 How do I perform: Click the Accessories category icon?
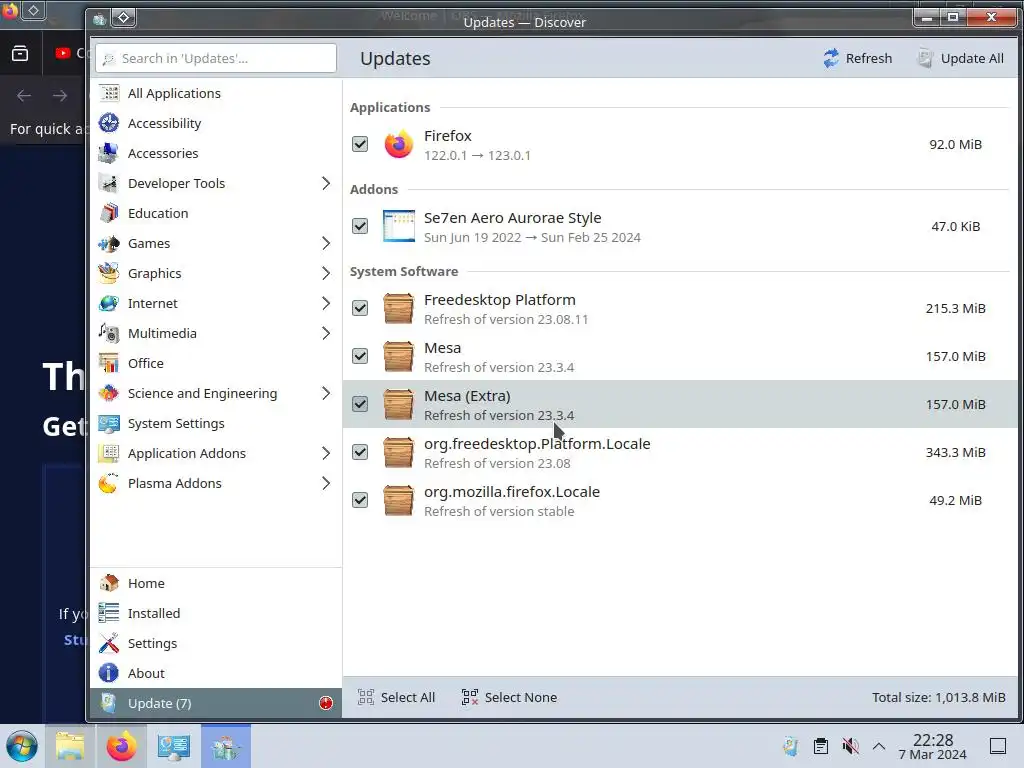108,153
